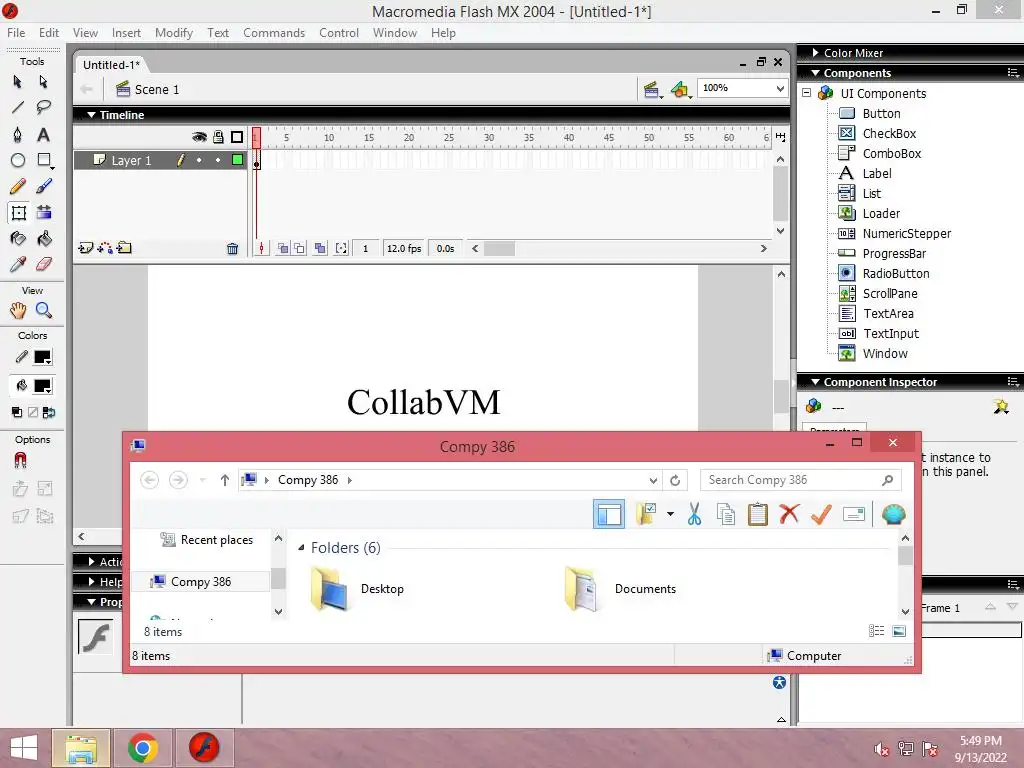Click the Edit Symbols icon

click(681, 89)
